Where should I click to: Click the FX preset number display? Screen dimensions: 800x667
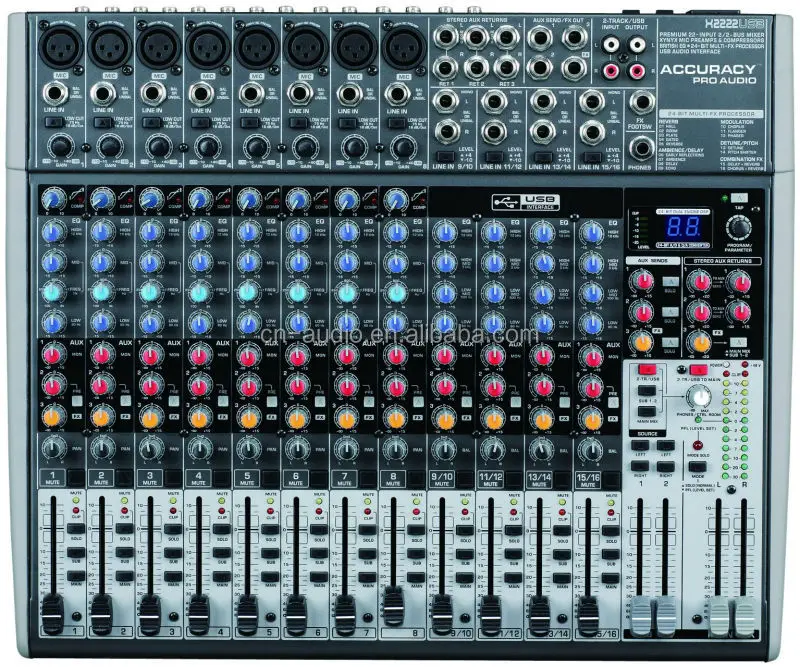(684, 226)
